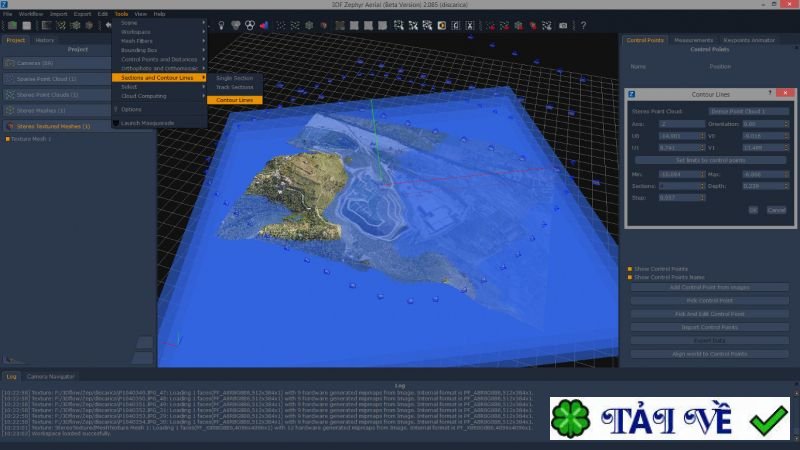The image size is (800, 450).
Task: Click Set limits by control points button
Action: 710,160
